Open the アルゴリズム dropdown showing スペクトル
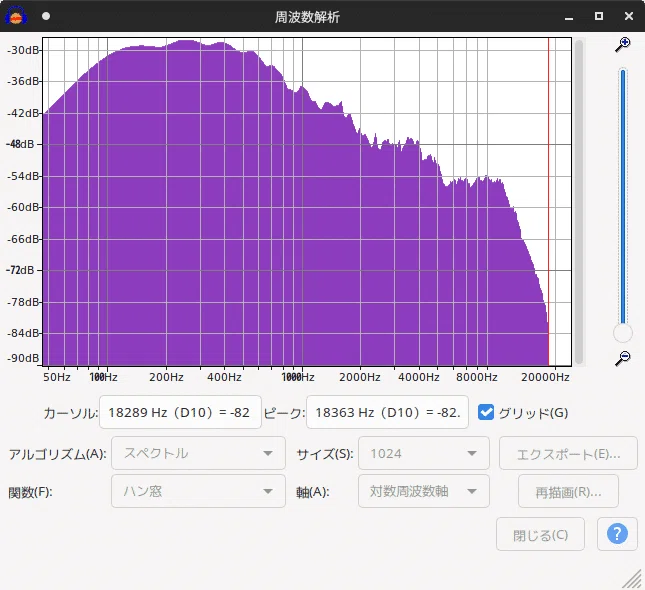The height and width of the screenshot is (590, 645). [x=198, y=453]
